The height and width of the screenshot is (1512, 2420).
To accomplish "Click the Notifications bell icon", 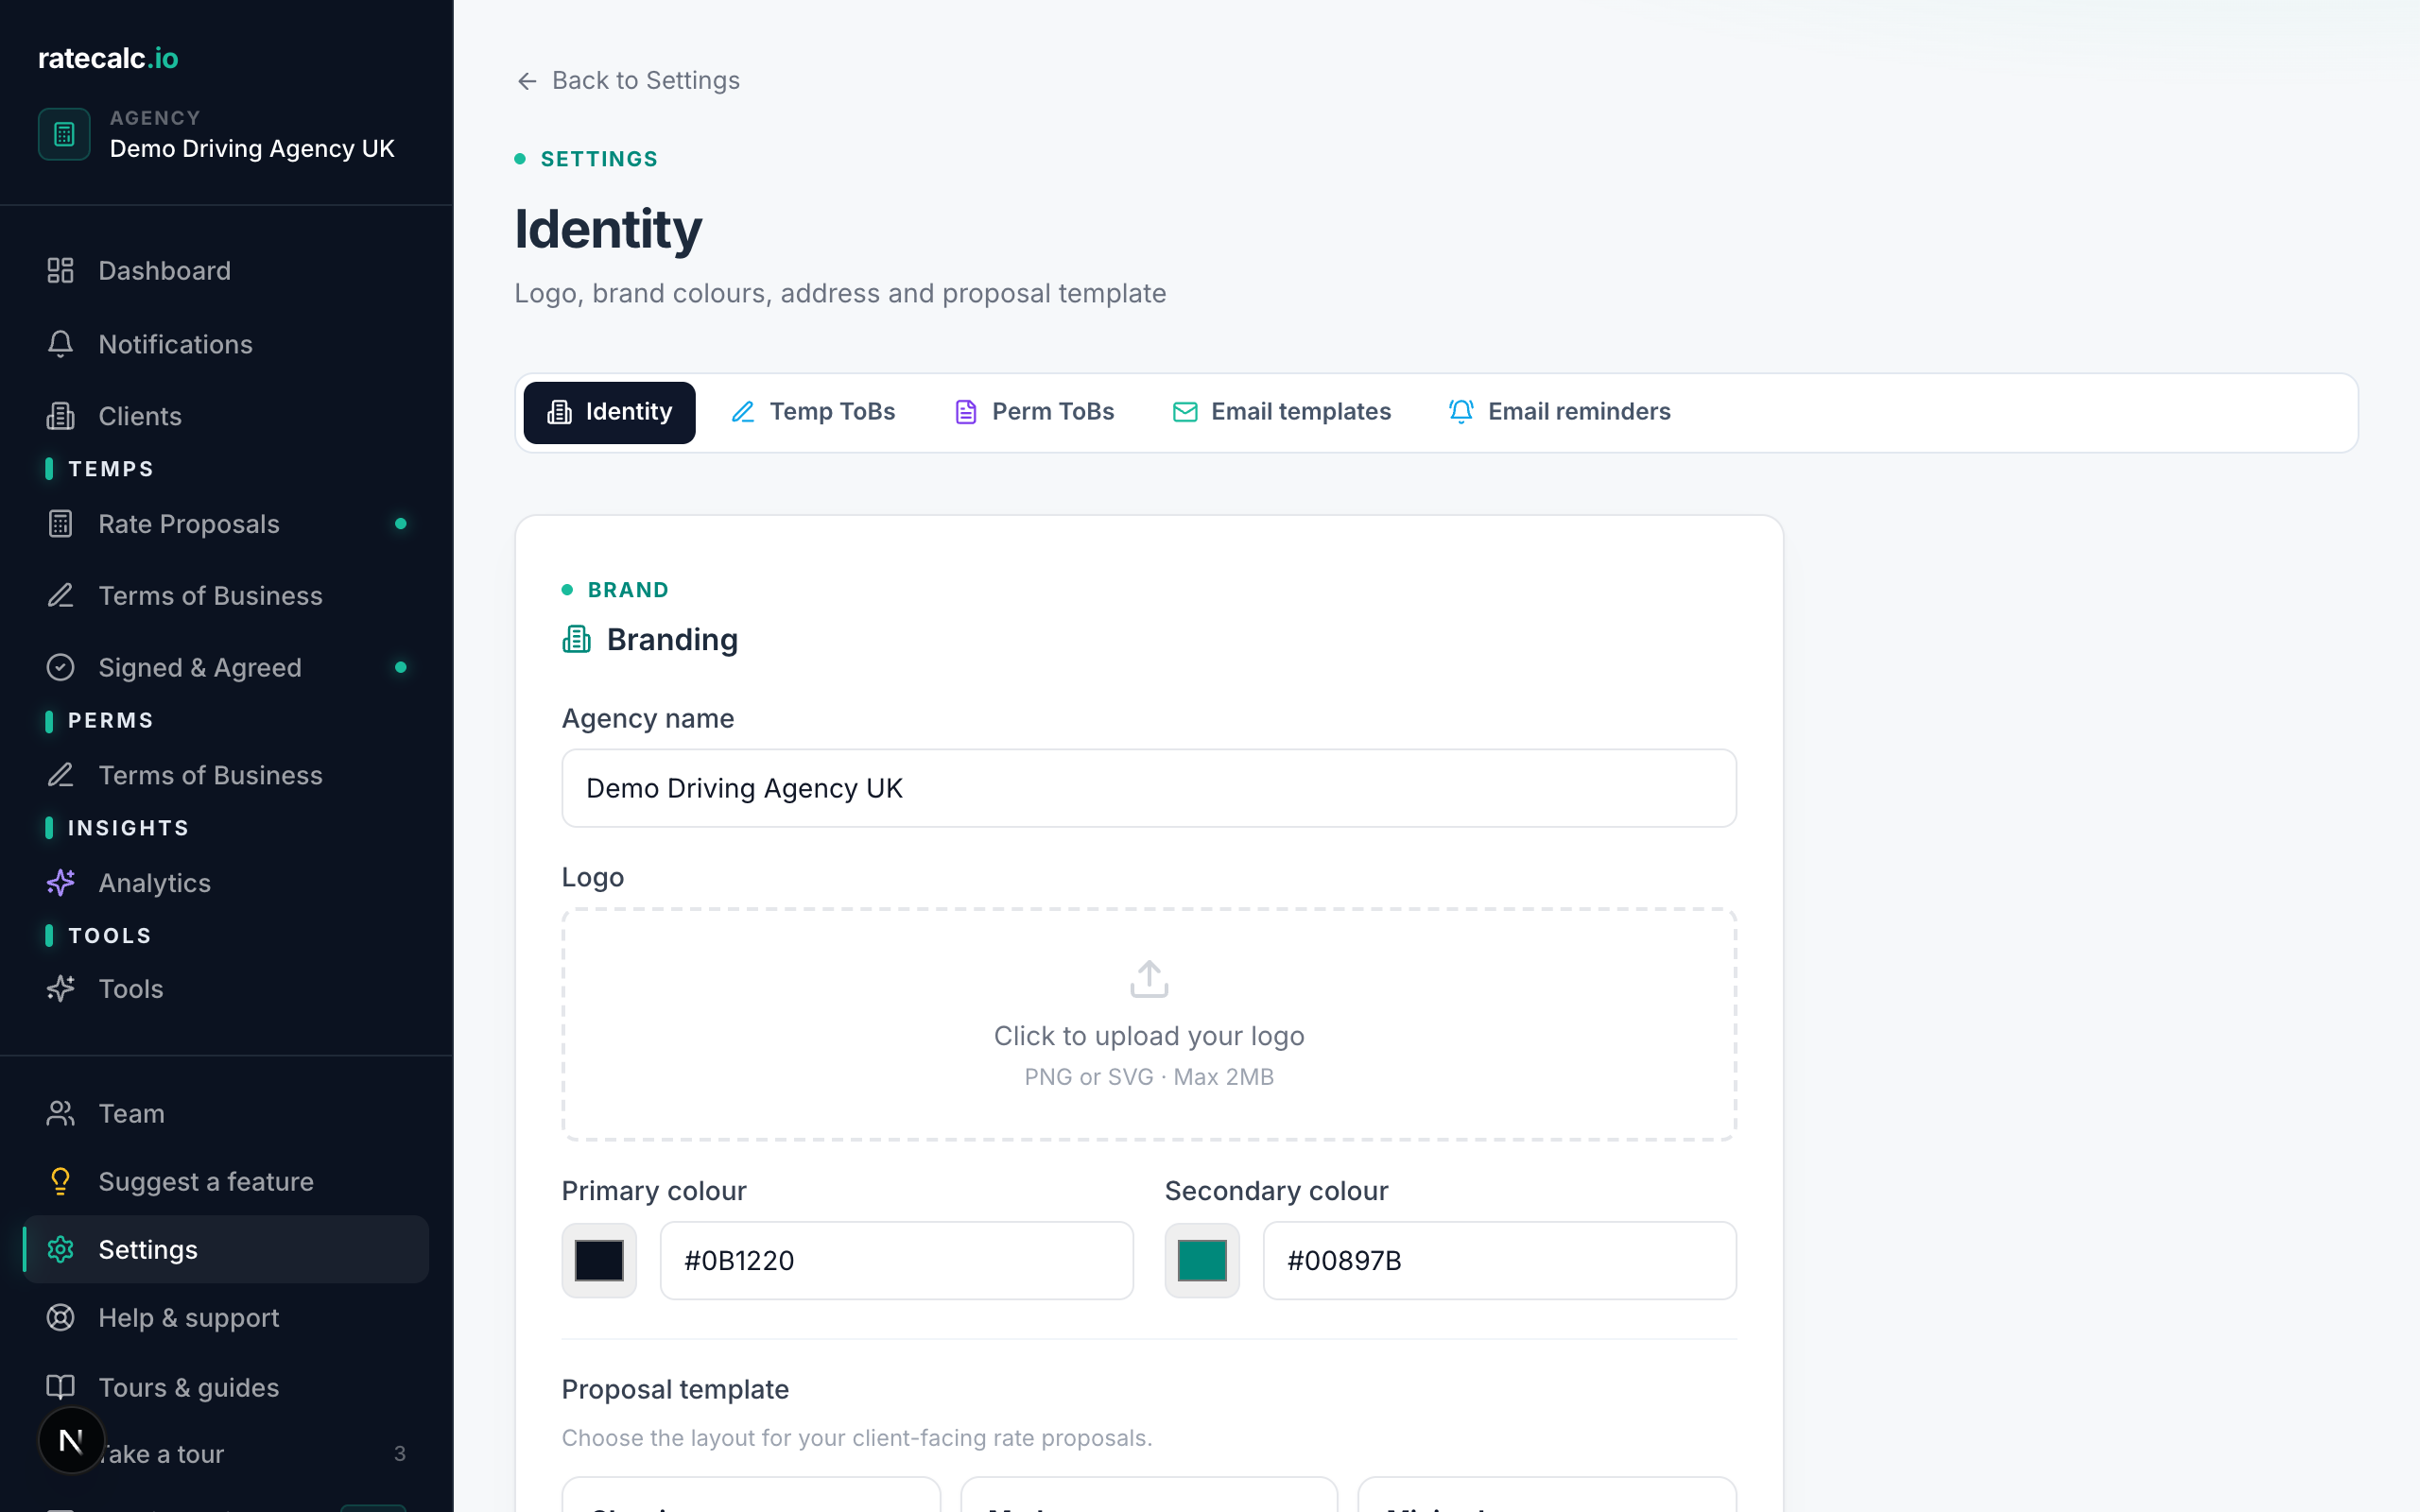I will pos(60,344).
